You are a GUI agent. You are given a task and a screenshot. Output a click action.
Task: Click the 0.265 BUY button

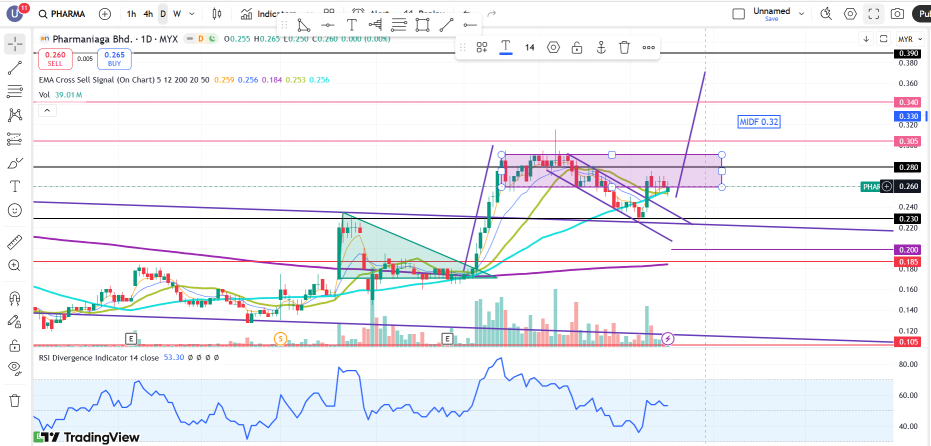[x=114, y=59]
